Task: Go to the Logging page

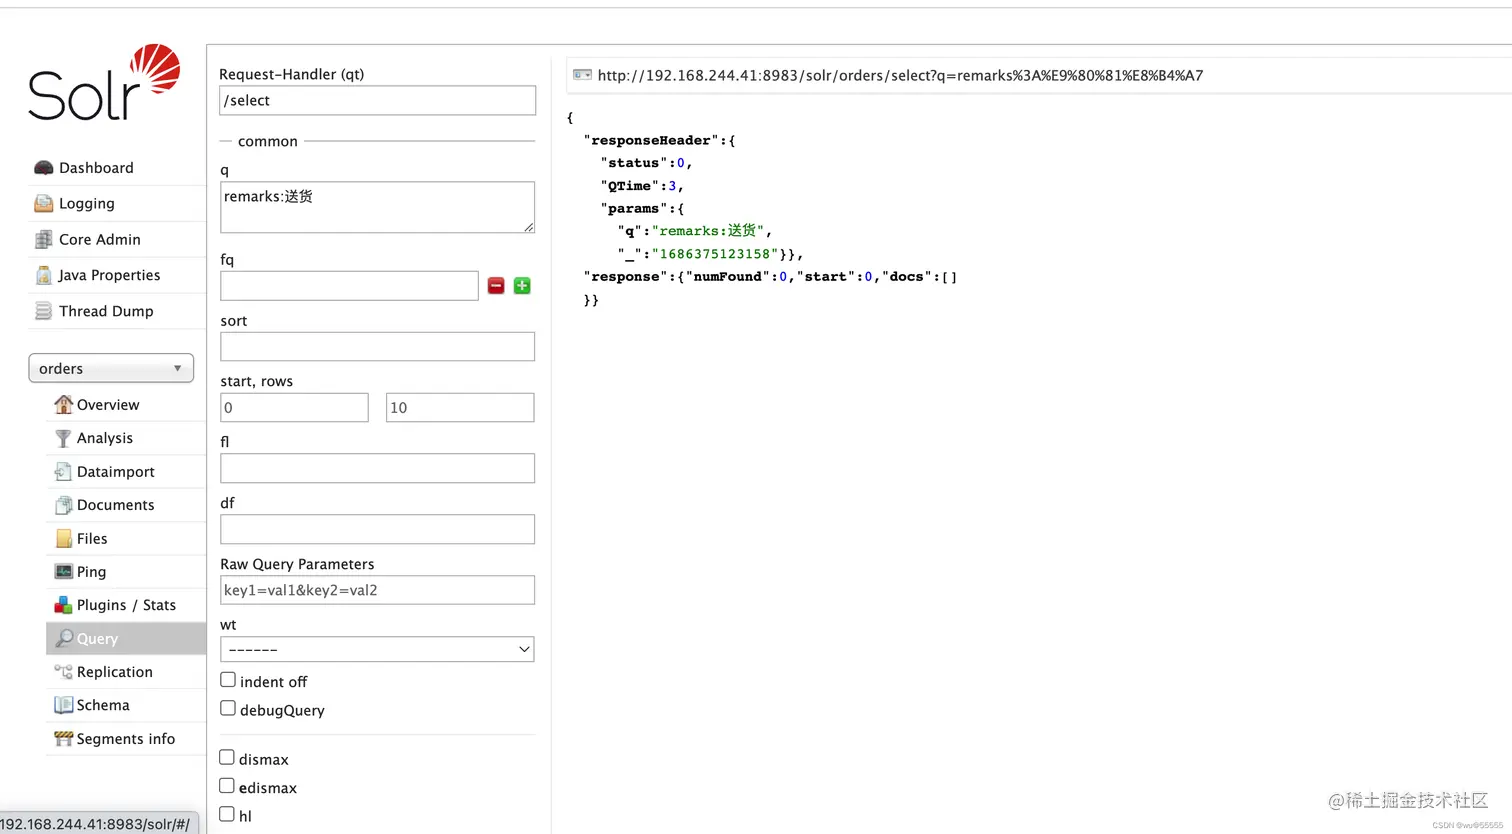Action: (87, 204)
